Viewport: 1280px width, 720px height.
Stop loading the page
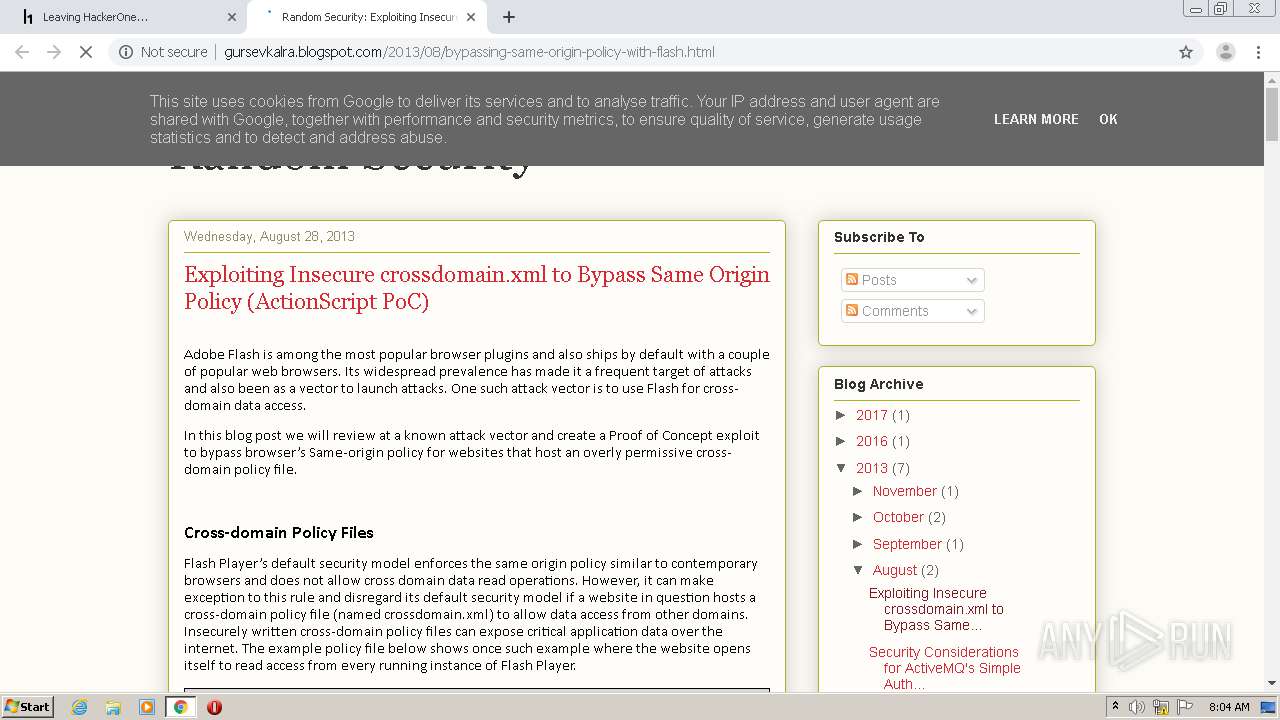click(86, 52)
